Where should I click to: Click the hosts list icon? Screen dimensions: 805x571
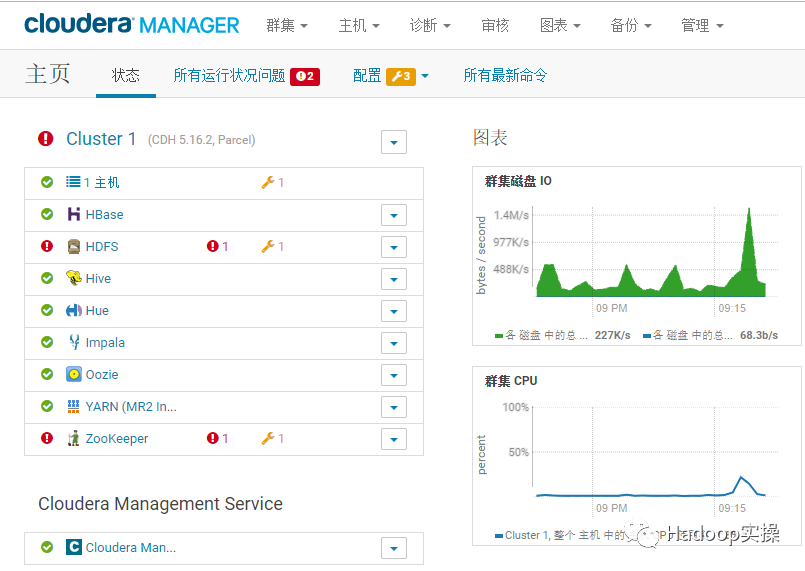click(73, 182)
